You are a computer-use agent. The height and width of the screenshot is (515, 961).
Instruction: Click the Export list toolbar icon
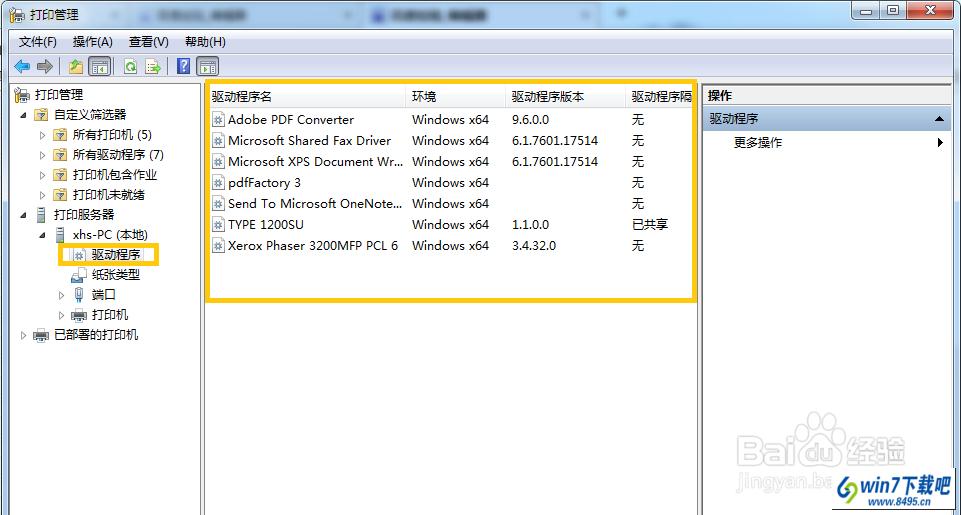click(153, 66)
